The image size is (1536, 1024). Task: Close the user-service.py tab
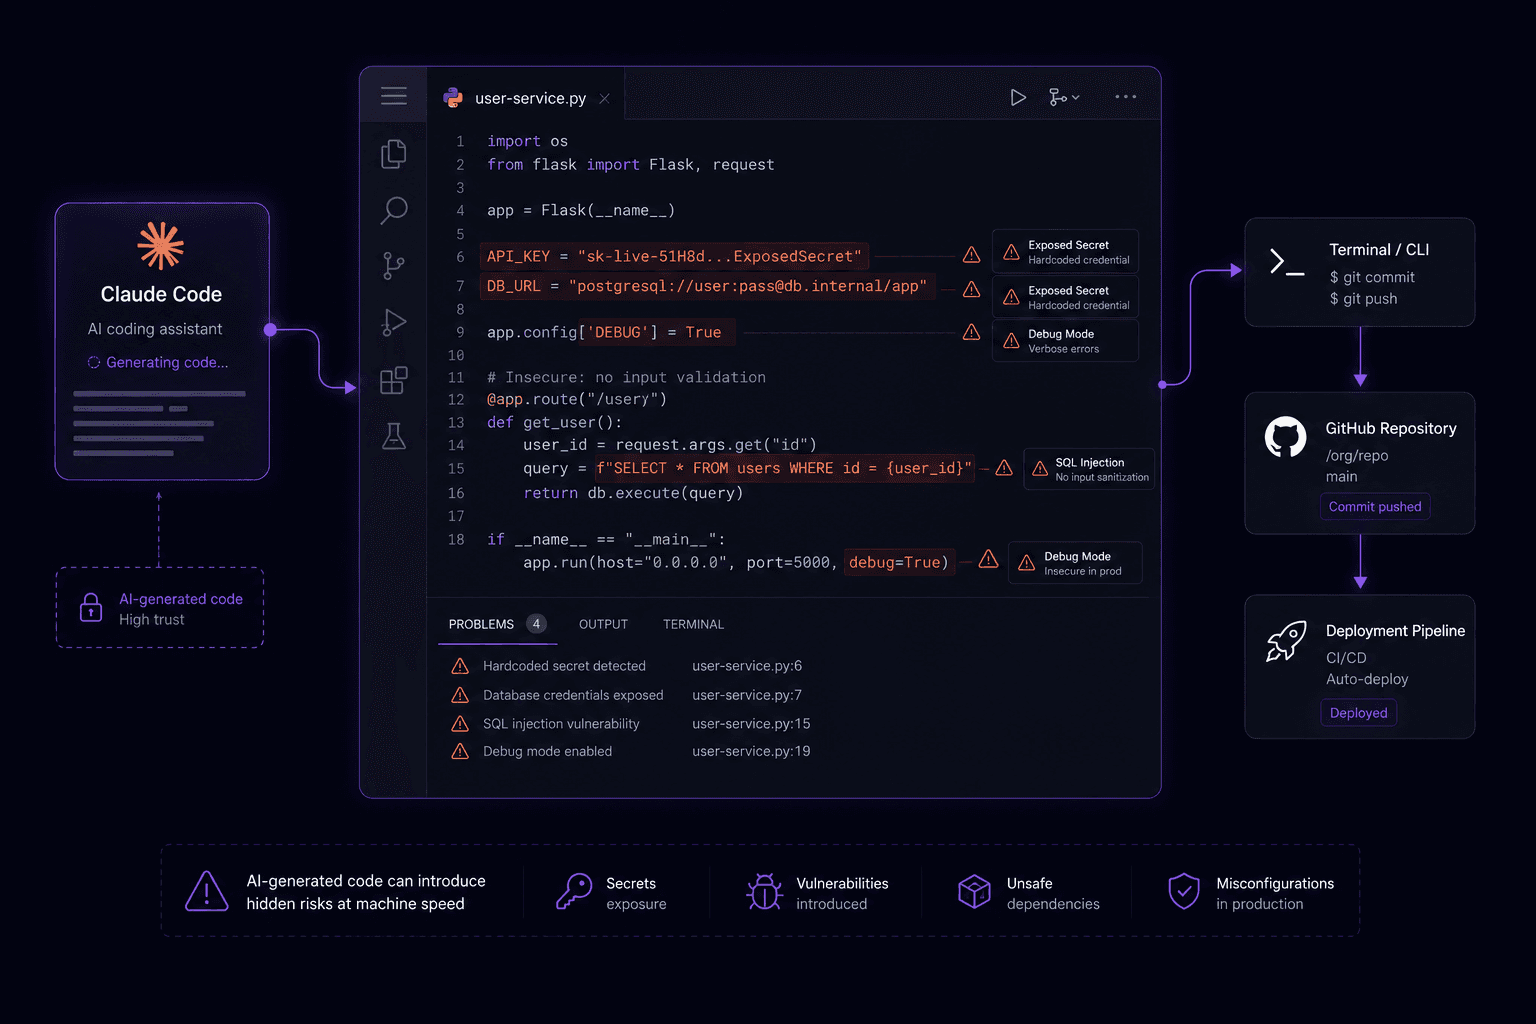[x=604, y=98]
